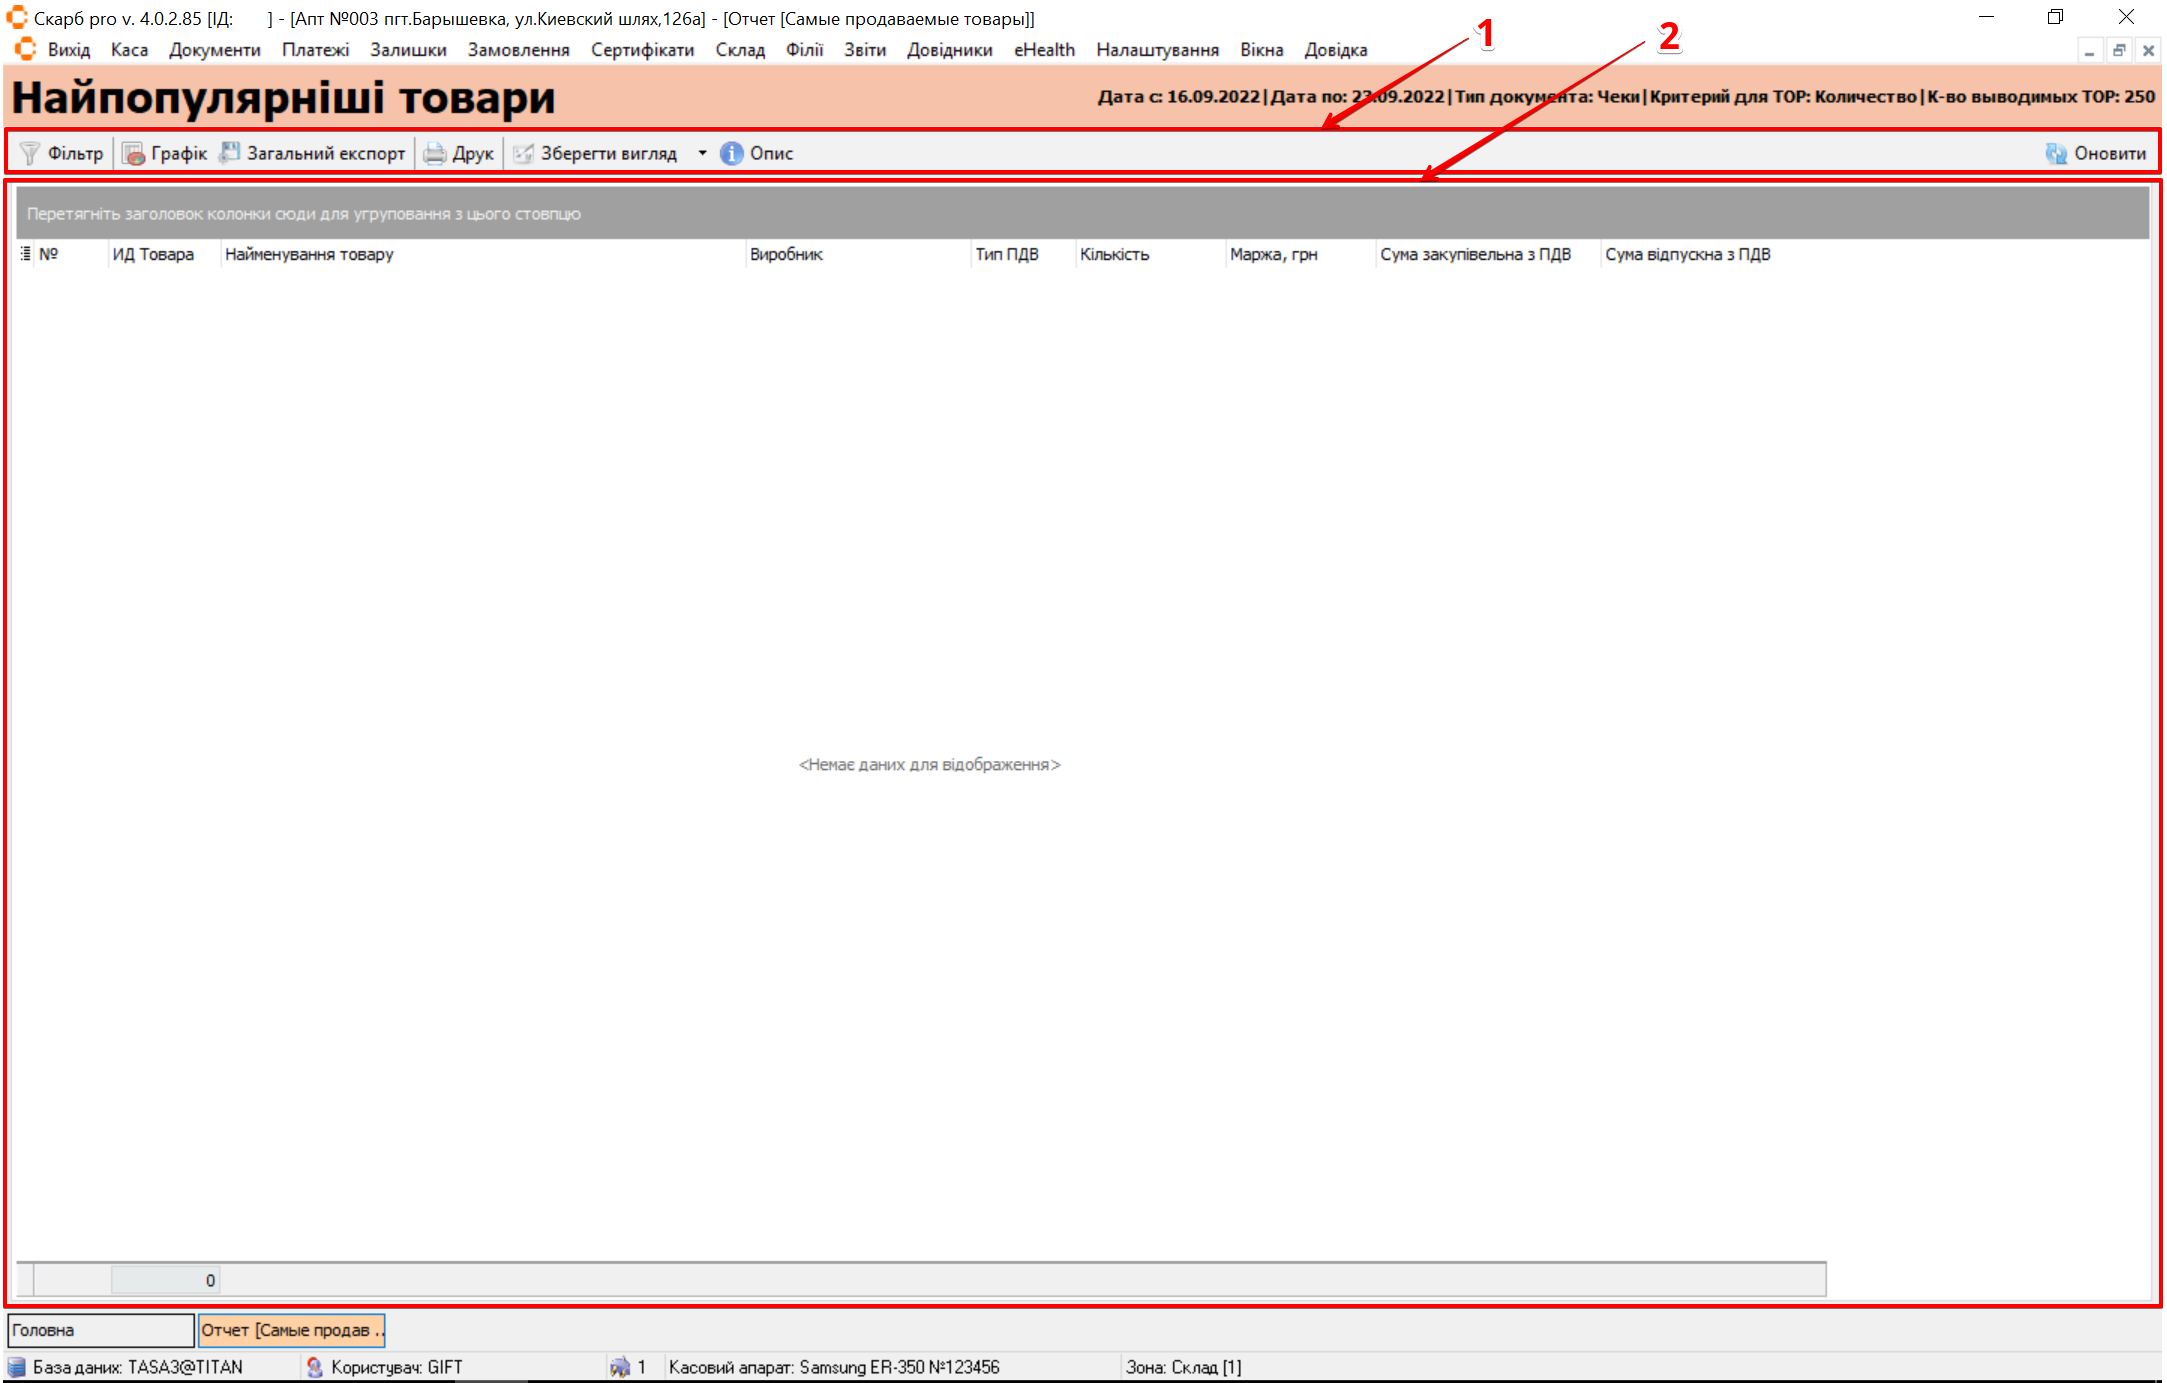Click the Друк printer icon
Viewport: 2167px width, 1383px height.
tap(434, 153)
